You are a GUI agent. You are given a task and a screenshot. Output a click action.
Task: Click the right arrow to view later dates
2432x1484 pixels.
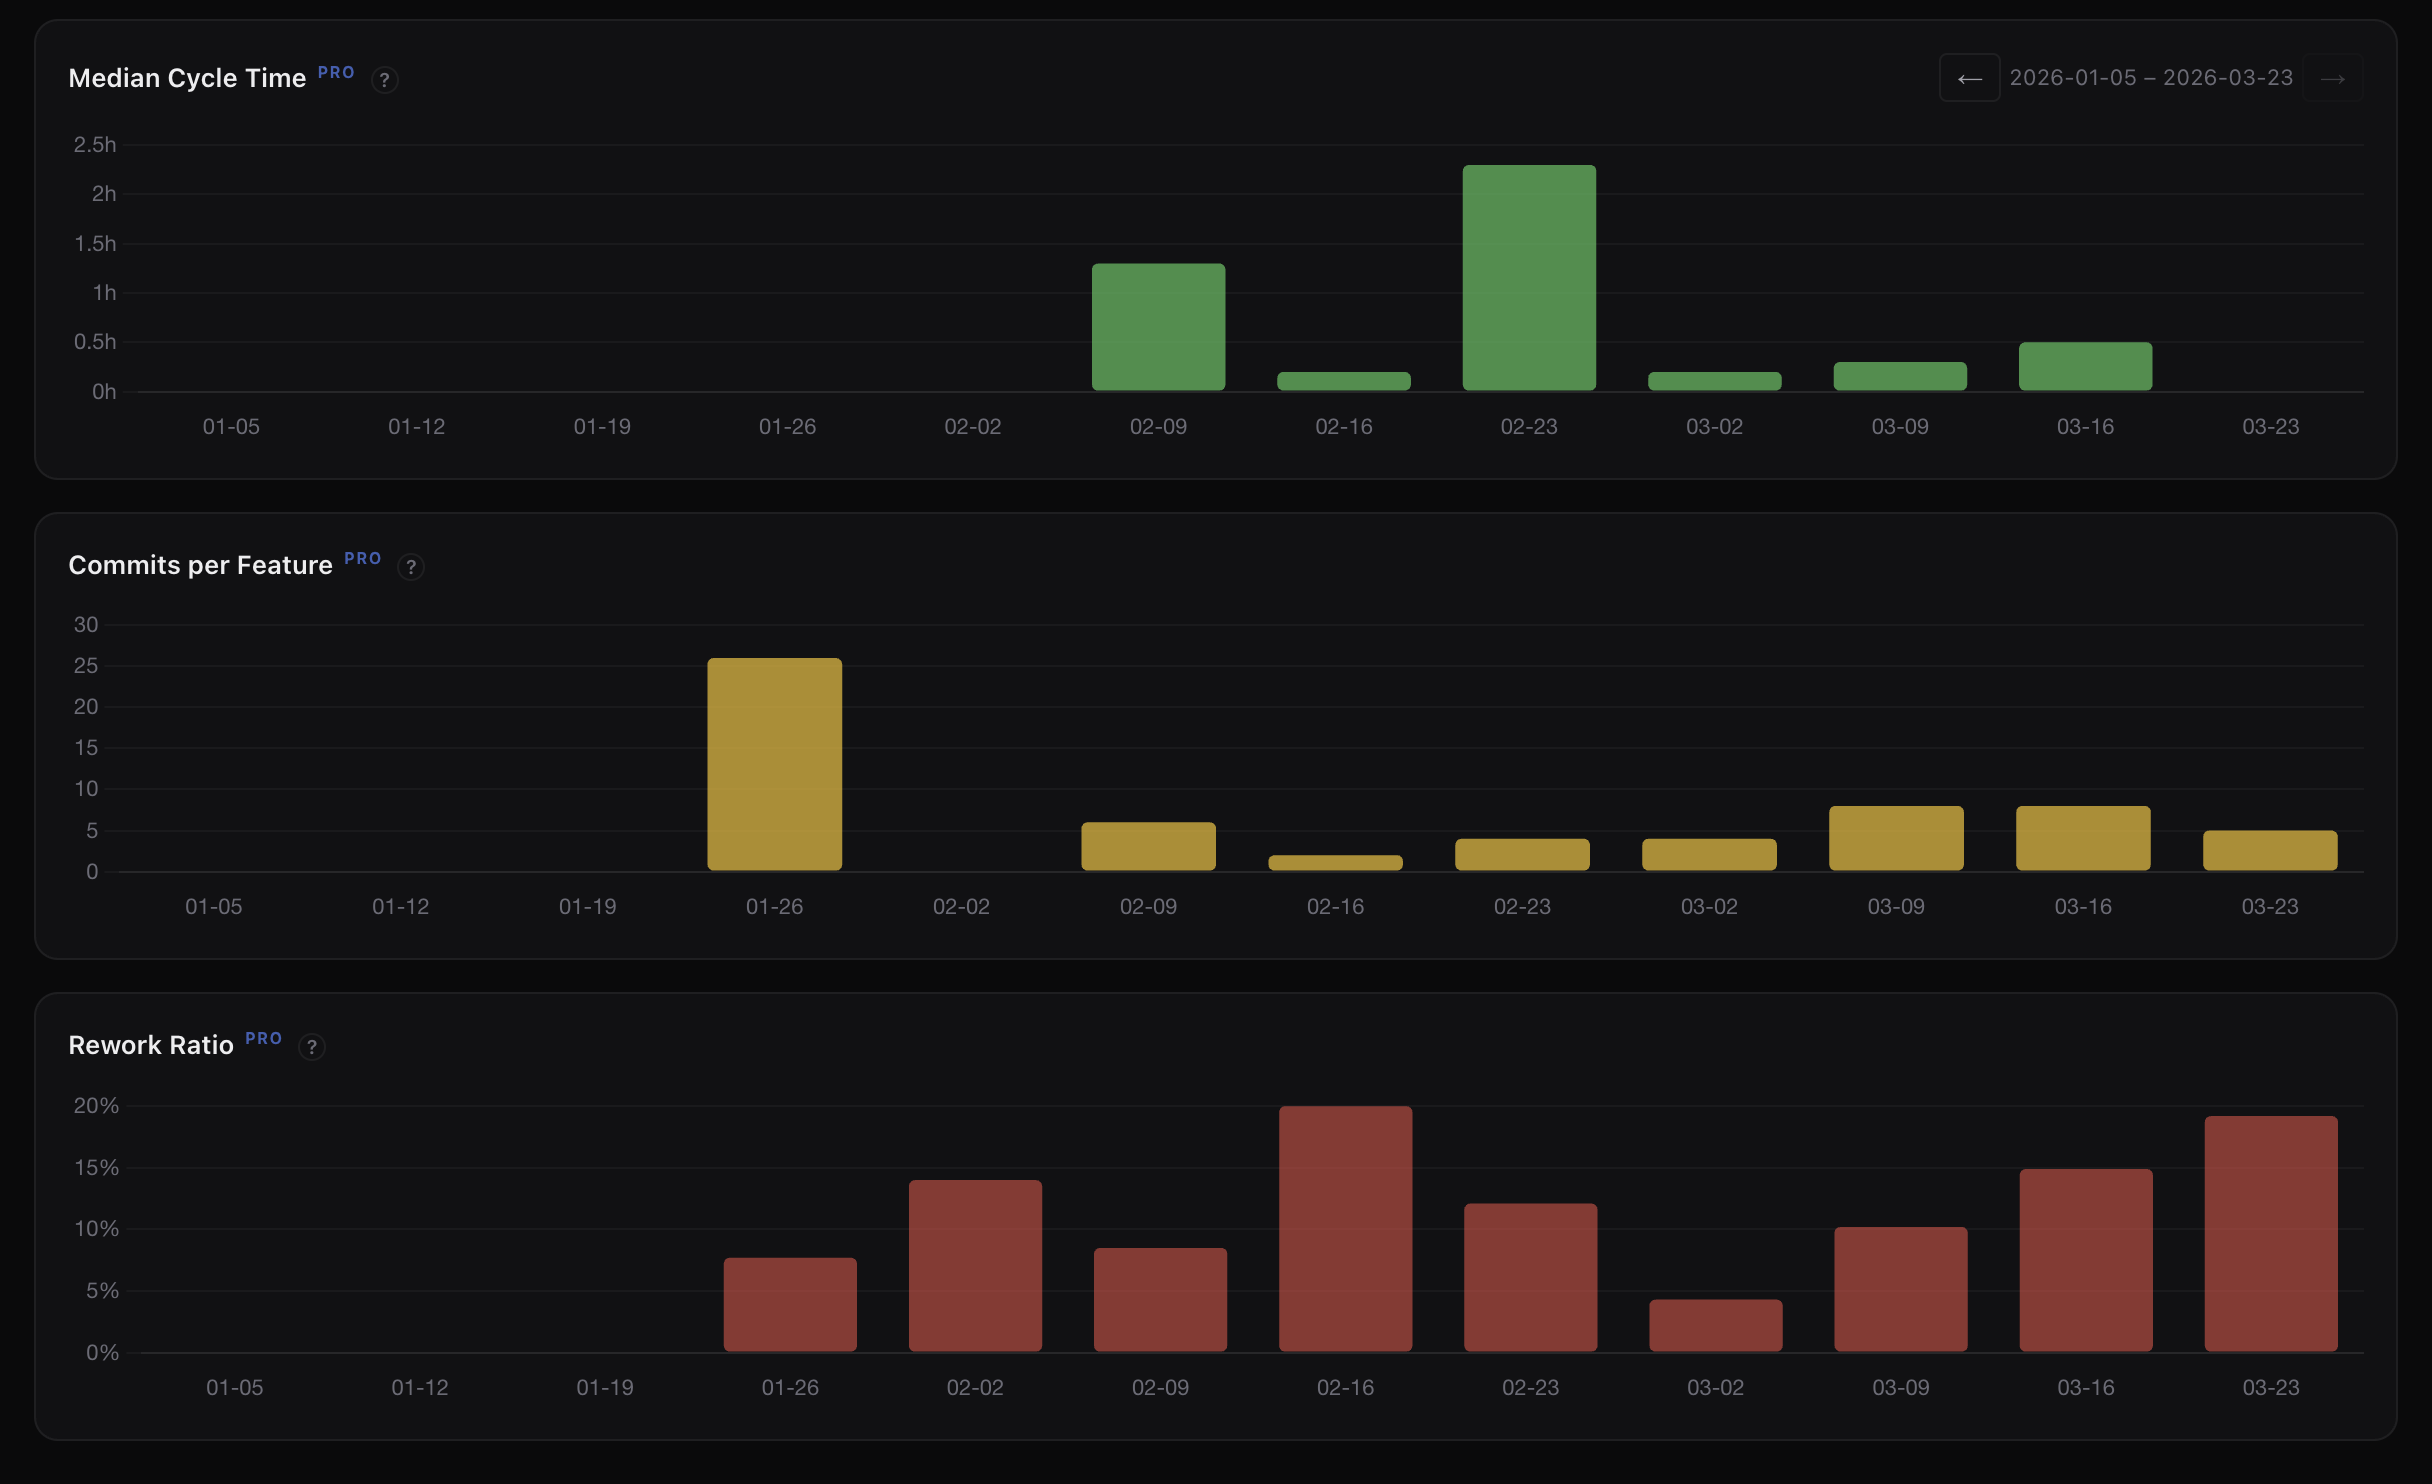(x=2333, y=77)
